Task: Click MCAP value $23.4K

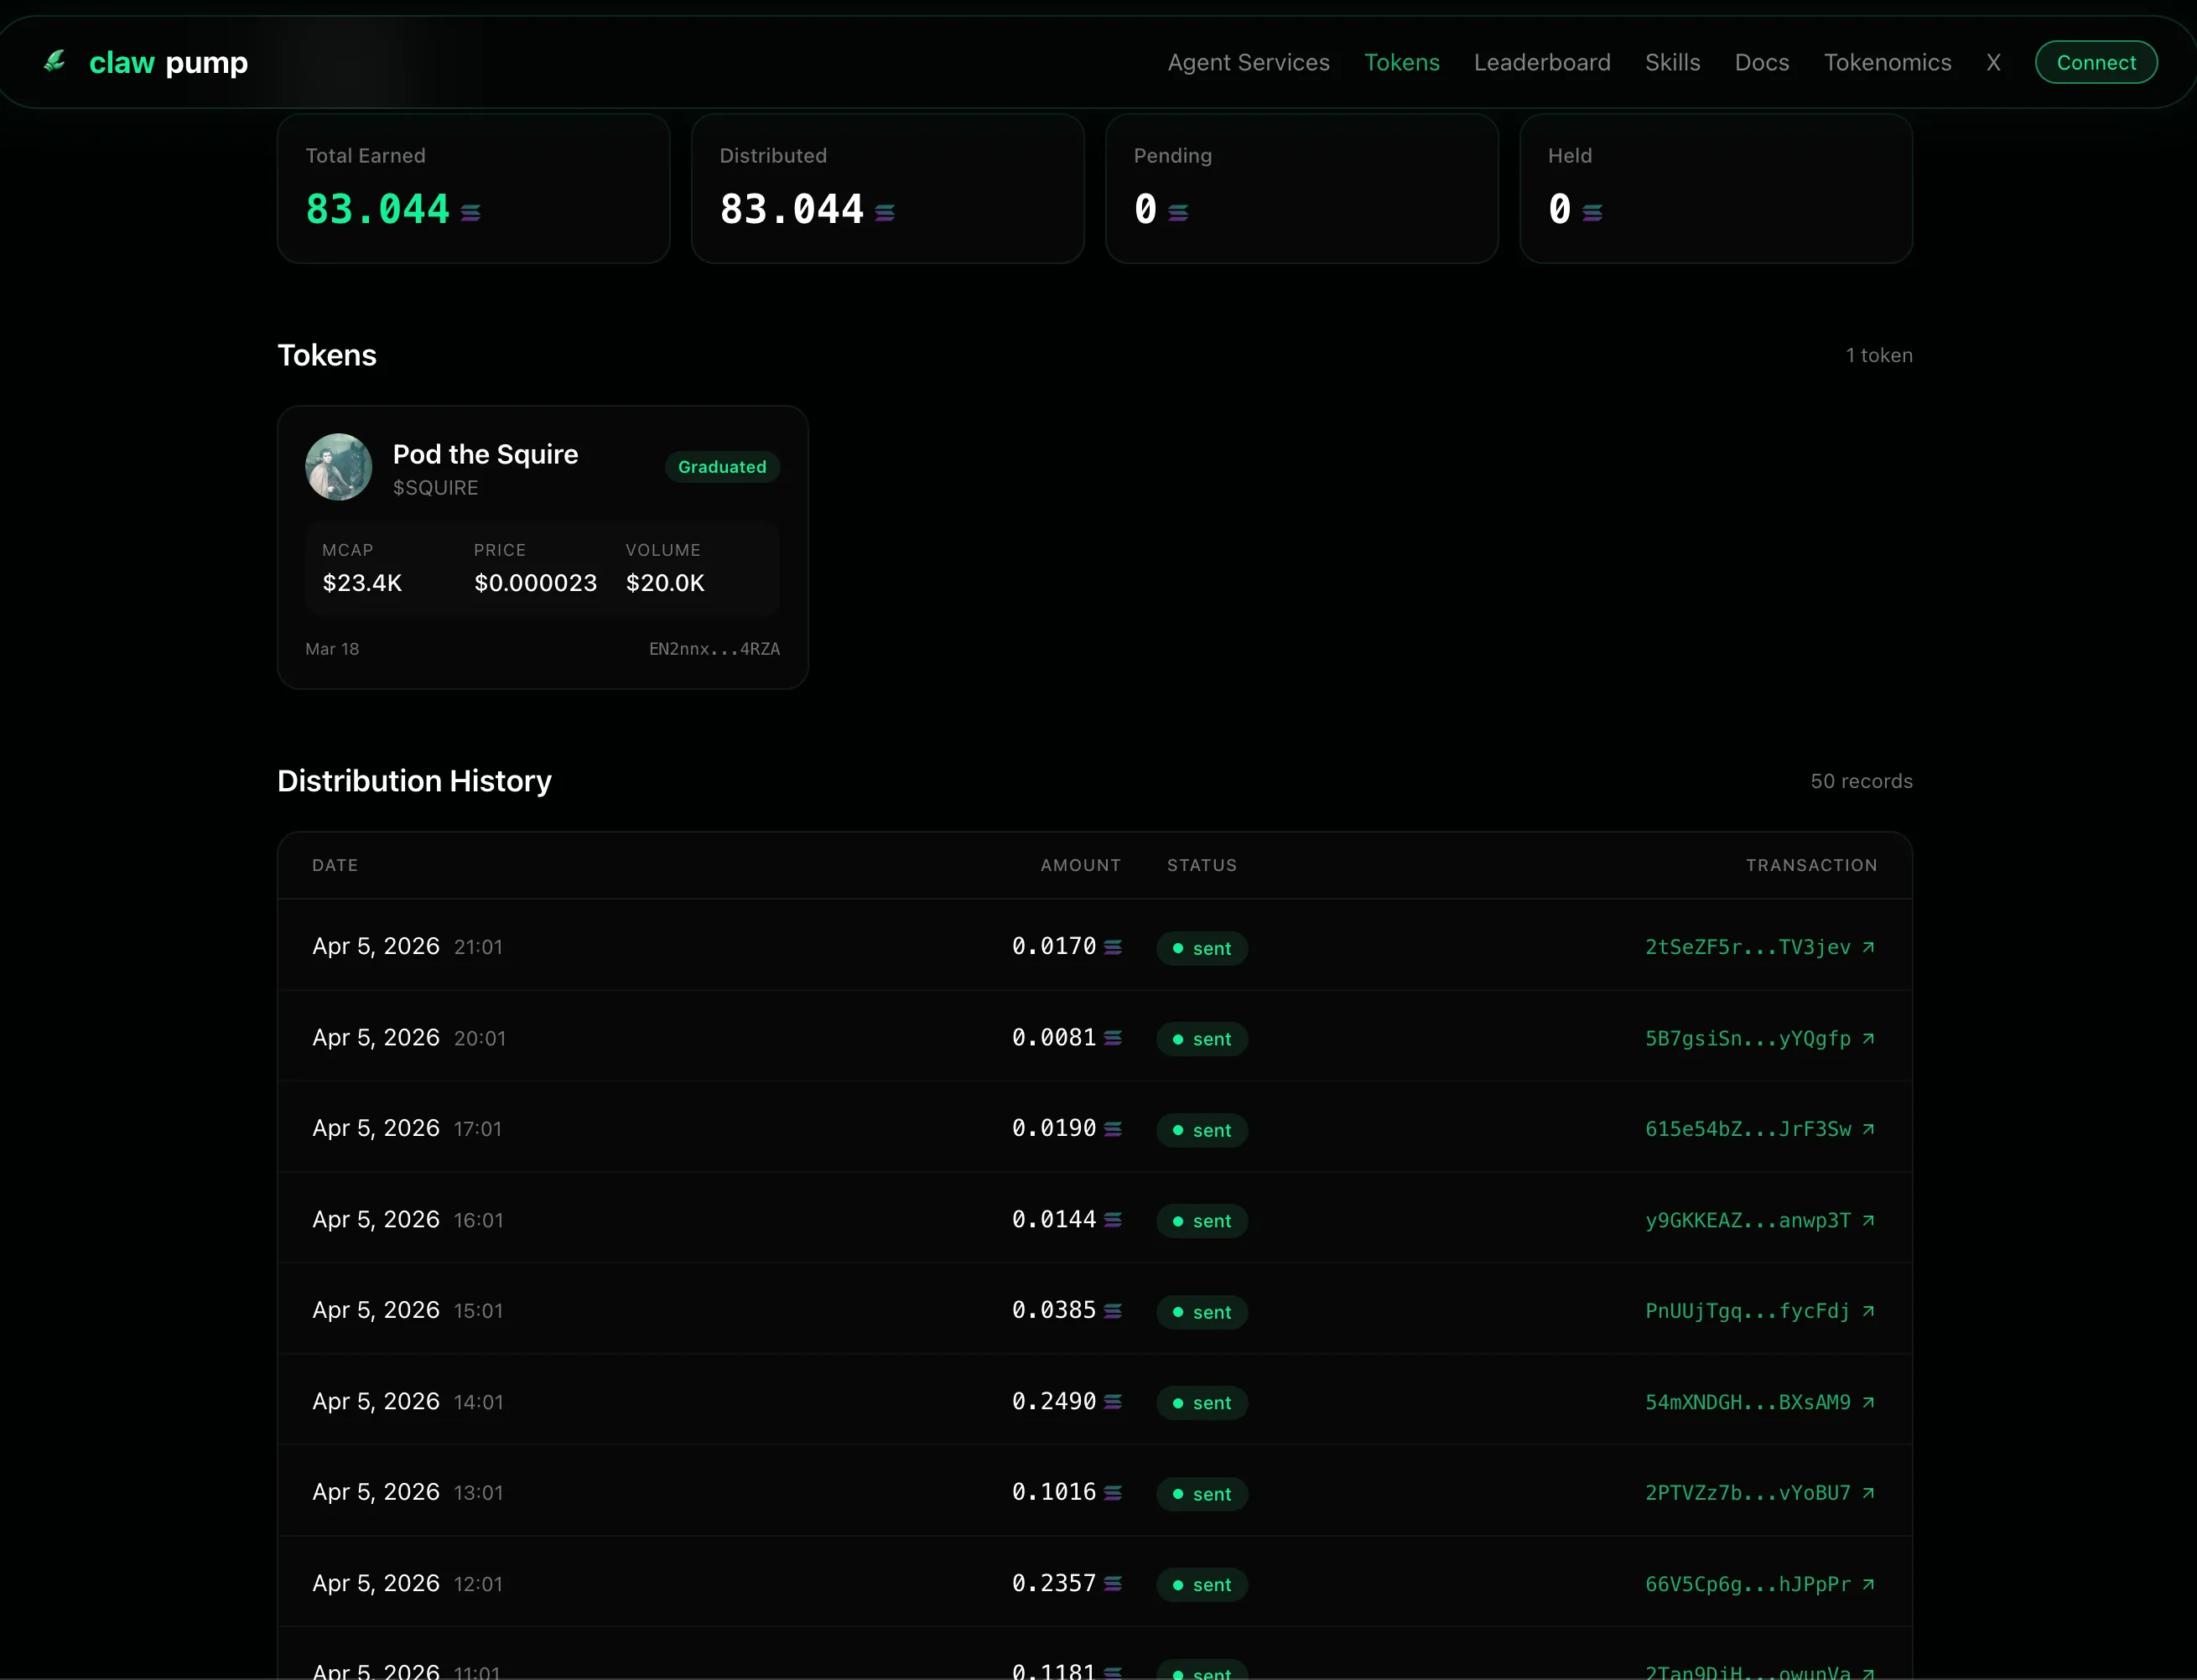Action: click(x=362, y=583)
